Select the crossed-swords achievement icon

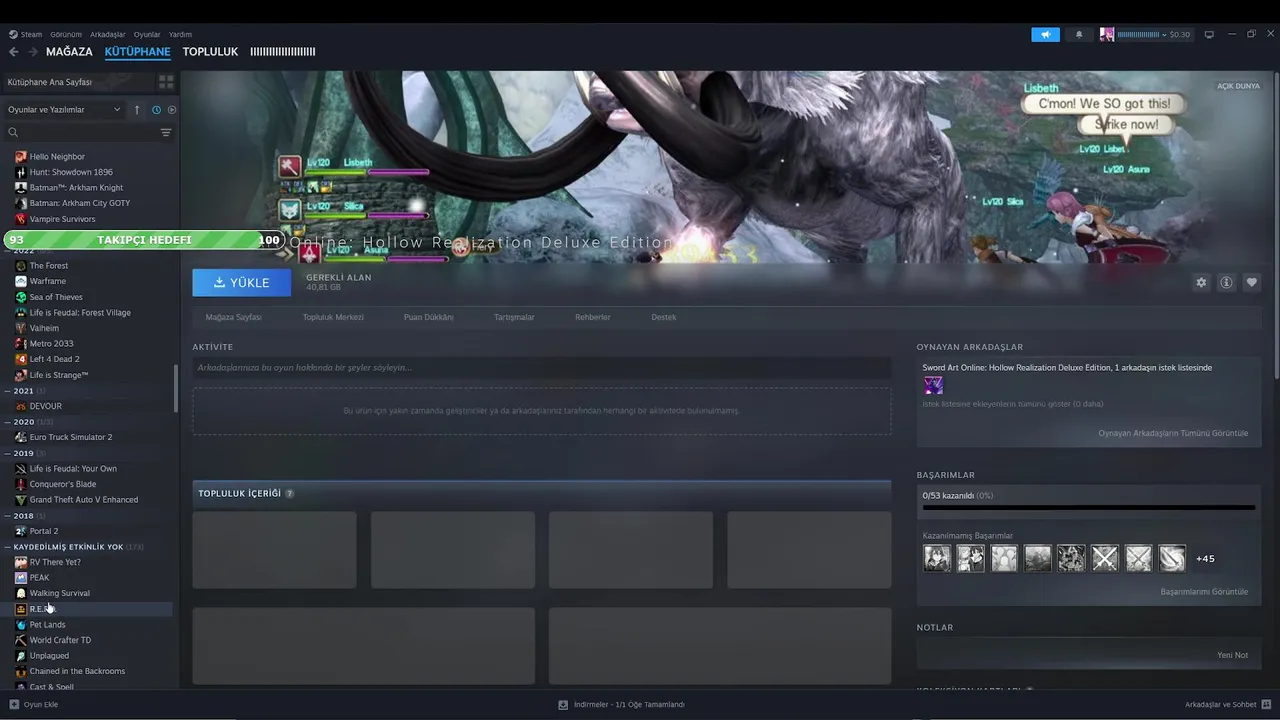pyautogui.click(x=1105, y=558)
